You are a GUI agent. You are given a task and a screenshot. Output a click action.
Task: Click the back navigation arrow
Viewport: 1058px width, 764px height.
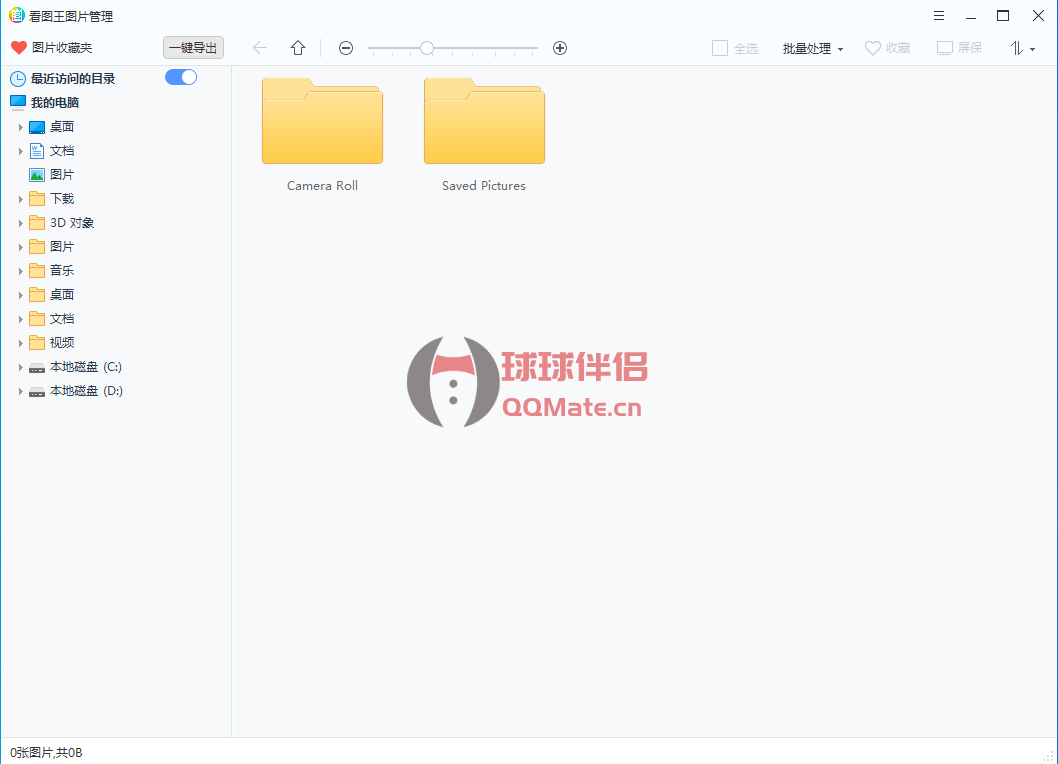[260, 48]
